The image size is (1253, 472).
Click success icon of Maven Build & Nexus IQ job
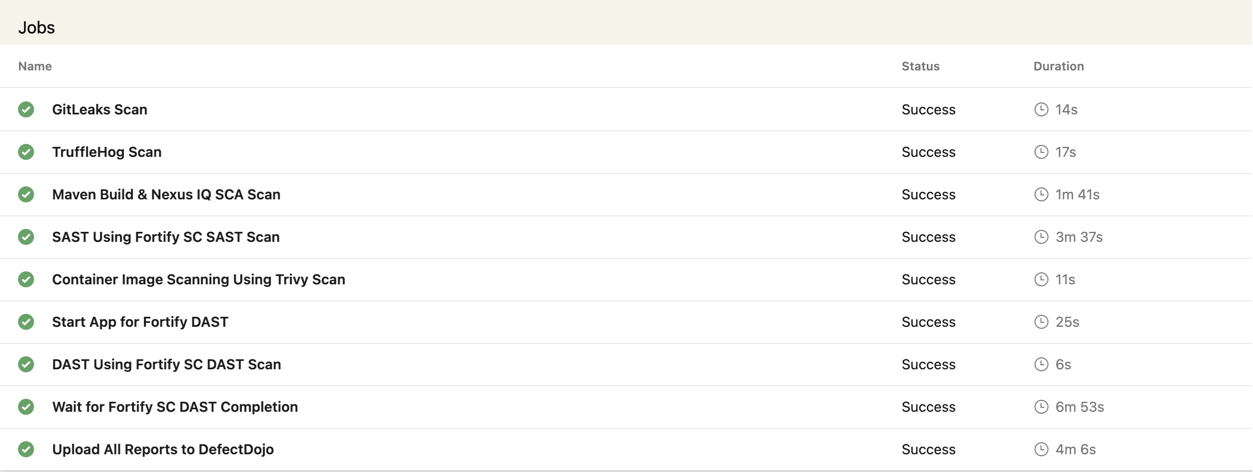26,194
